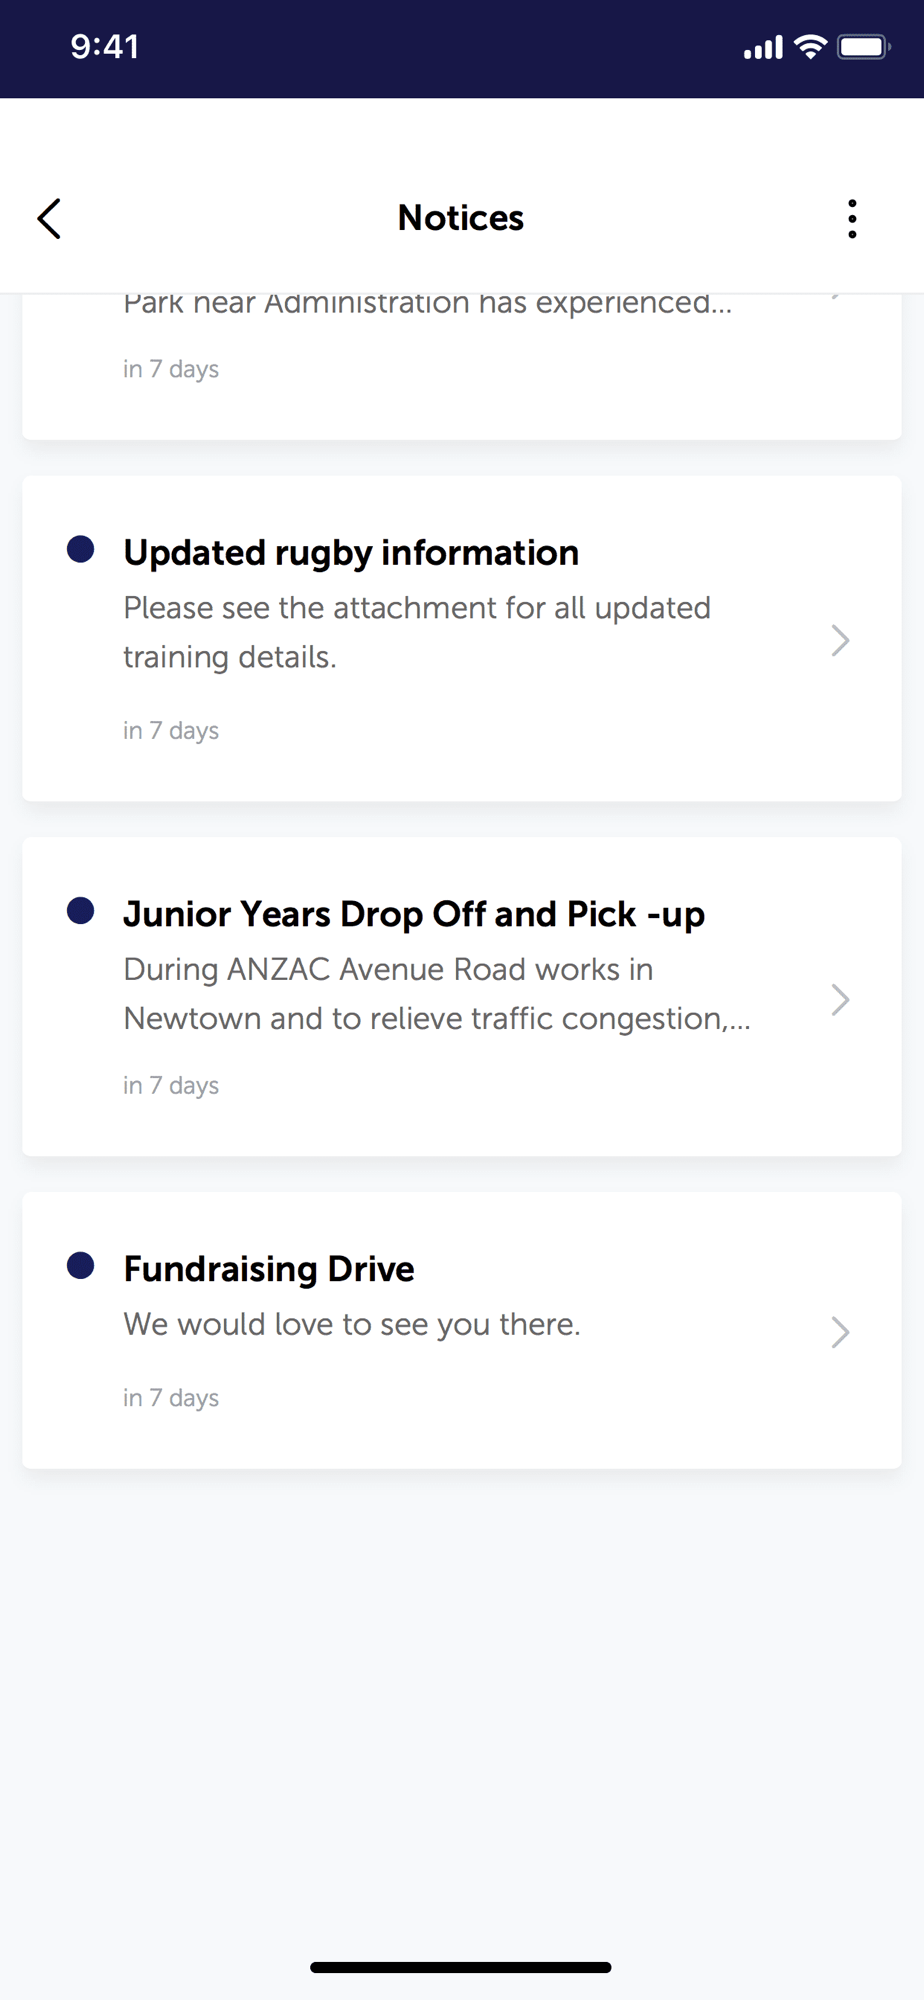Expand Fundraising Drive notice chevron
This screenshot has height=2000, width=924.
point(840,1332)
